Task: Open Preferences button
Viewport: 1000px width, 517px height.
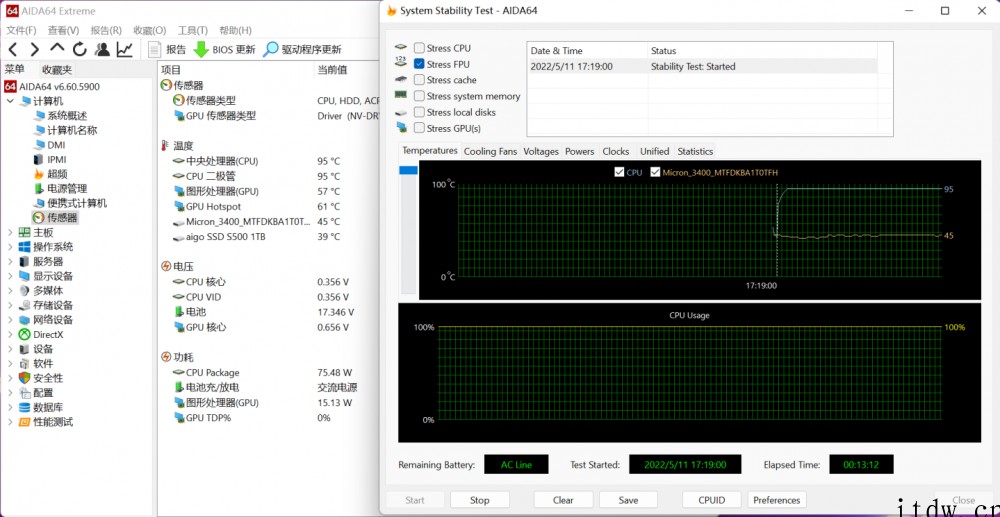Action: click(777, 500)
